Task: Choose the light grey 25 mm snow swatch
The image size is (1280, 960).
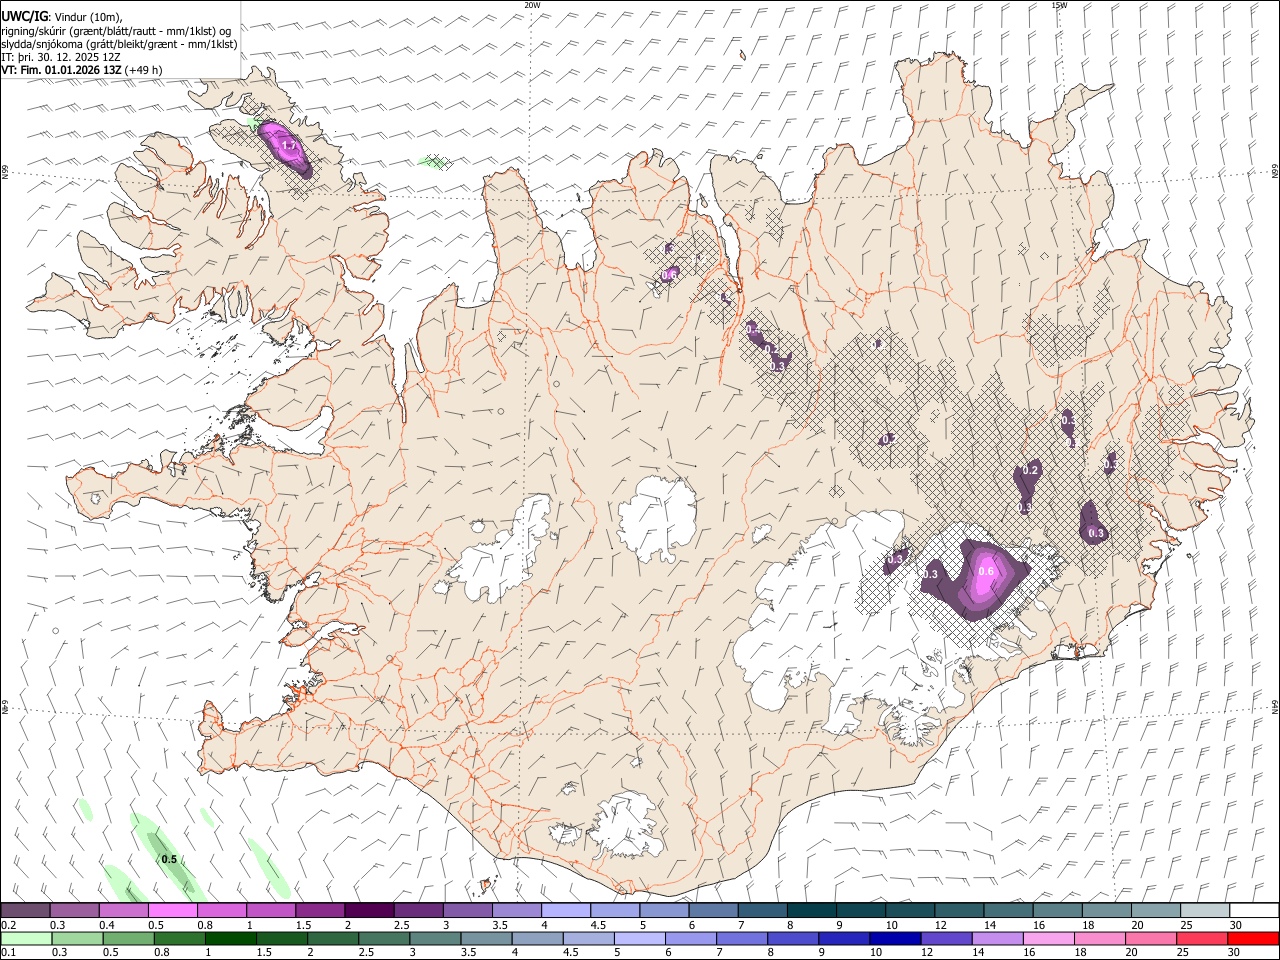Action: [1204, 910]
